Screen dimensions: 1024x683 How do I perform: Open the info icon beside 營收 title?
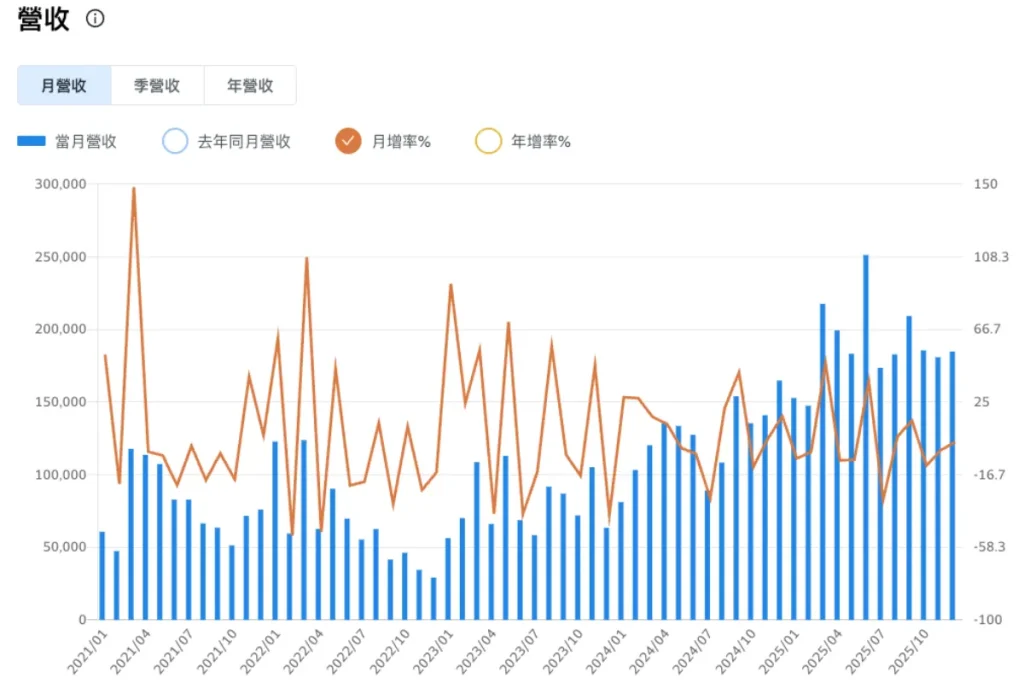[x=95, y=18]
